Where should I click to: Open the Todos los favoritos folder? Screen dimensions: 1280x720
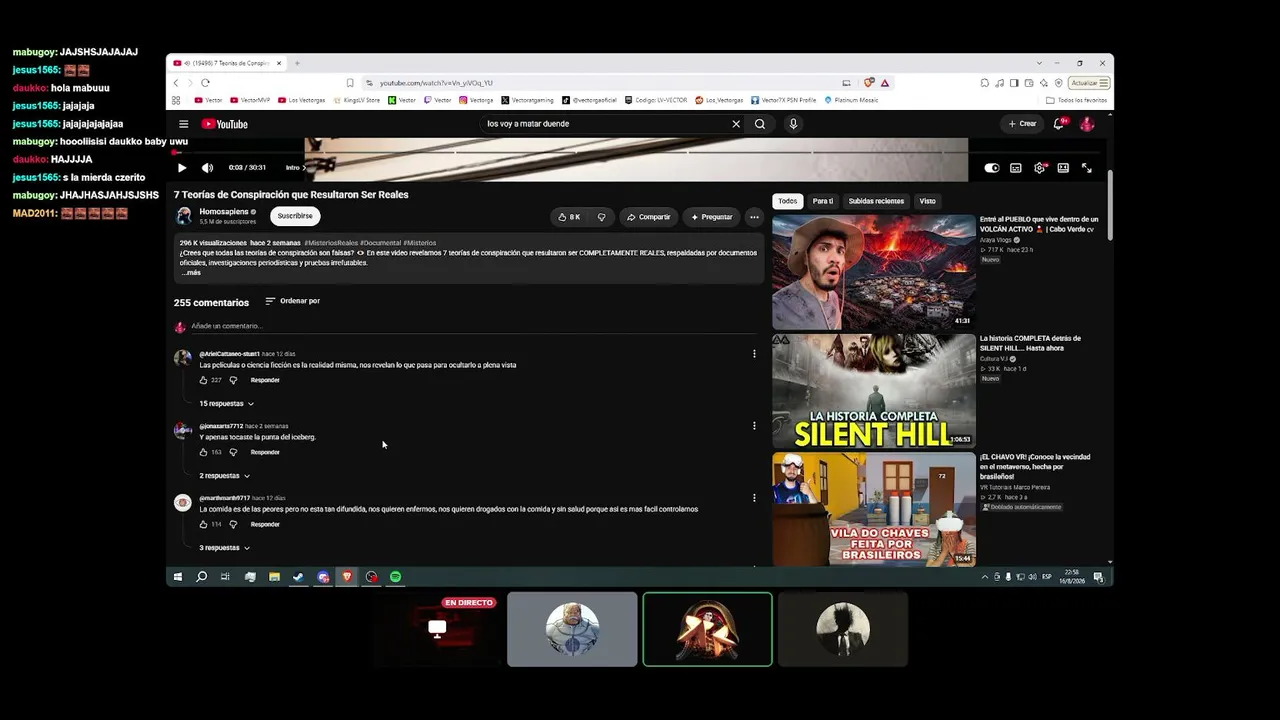pyautogui.click(x=1077, y=100)
